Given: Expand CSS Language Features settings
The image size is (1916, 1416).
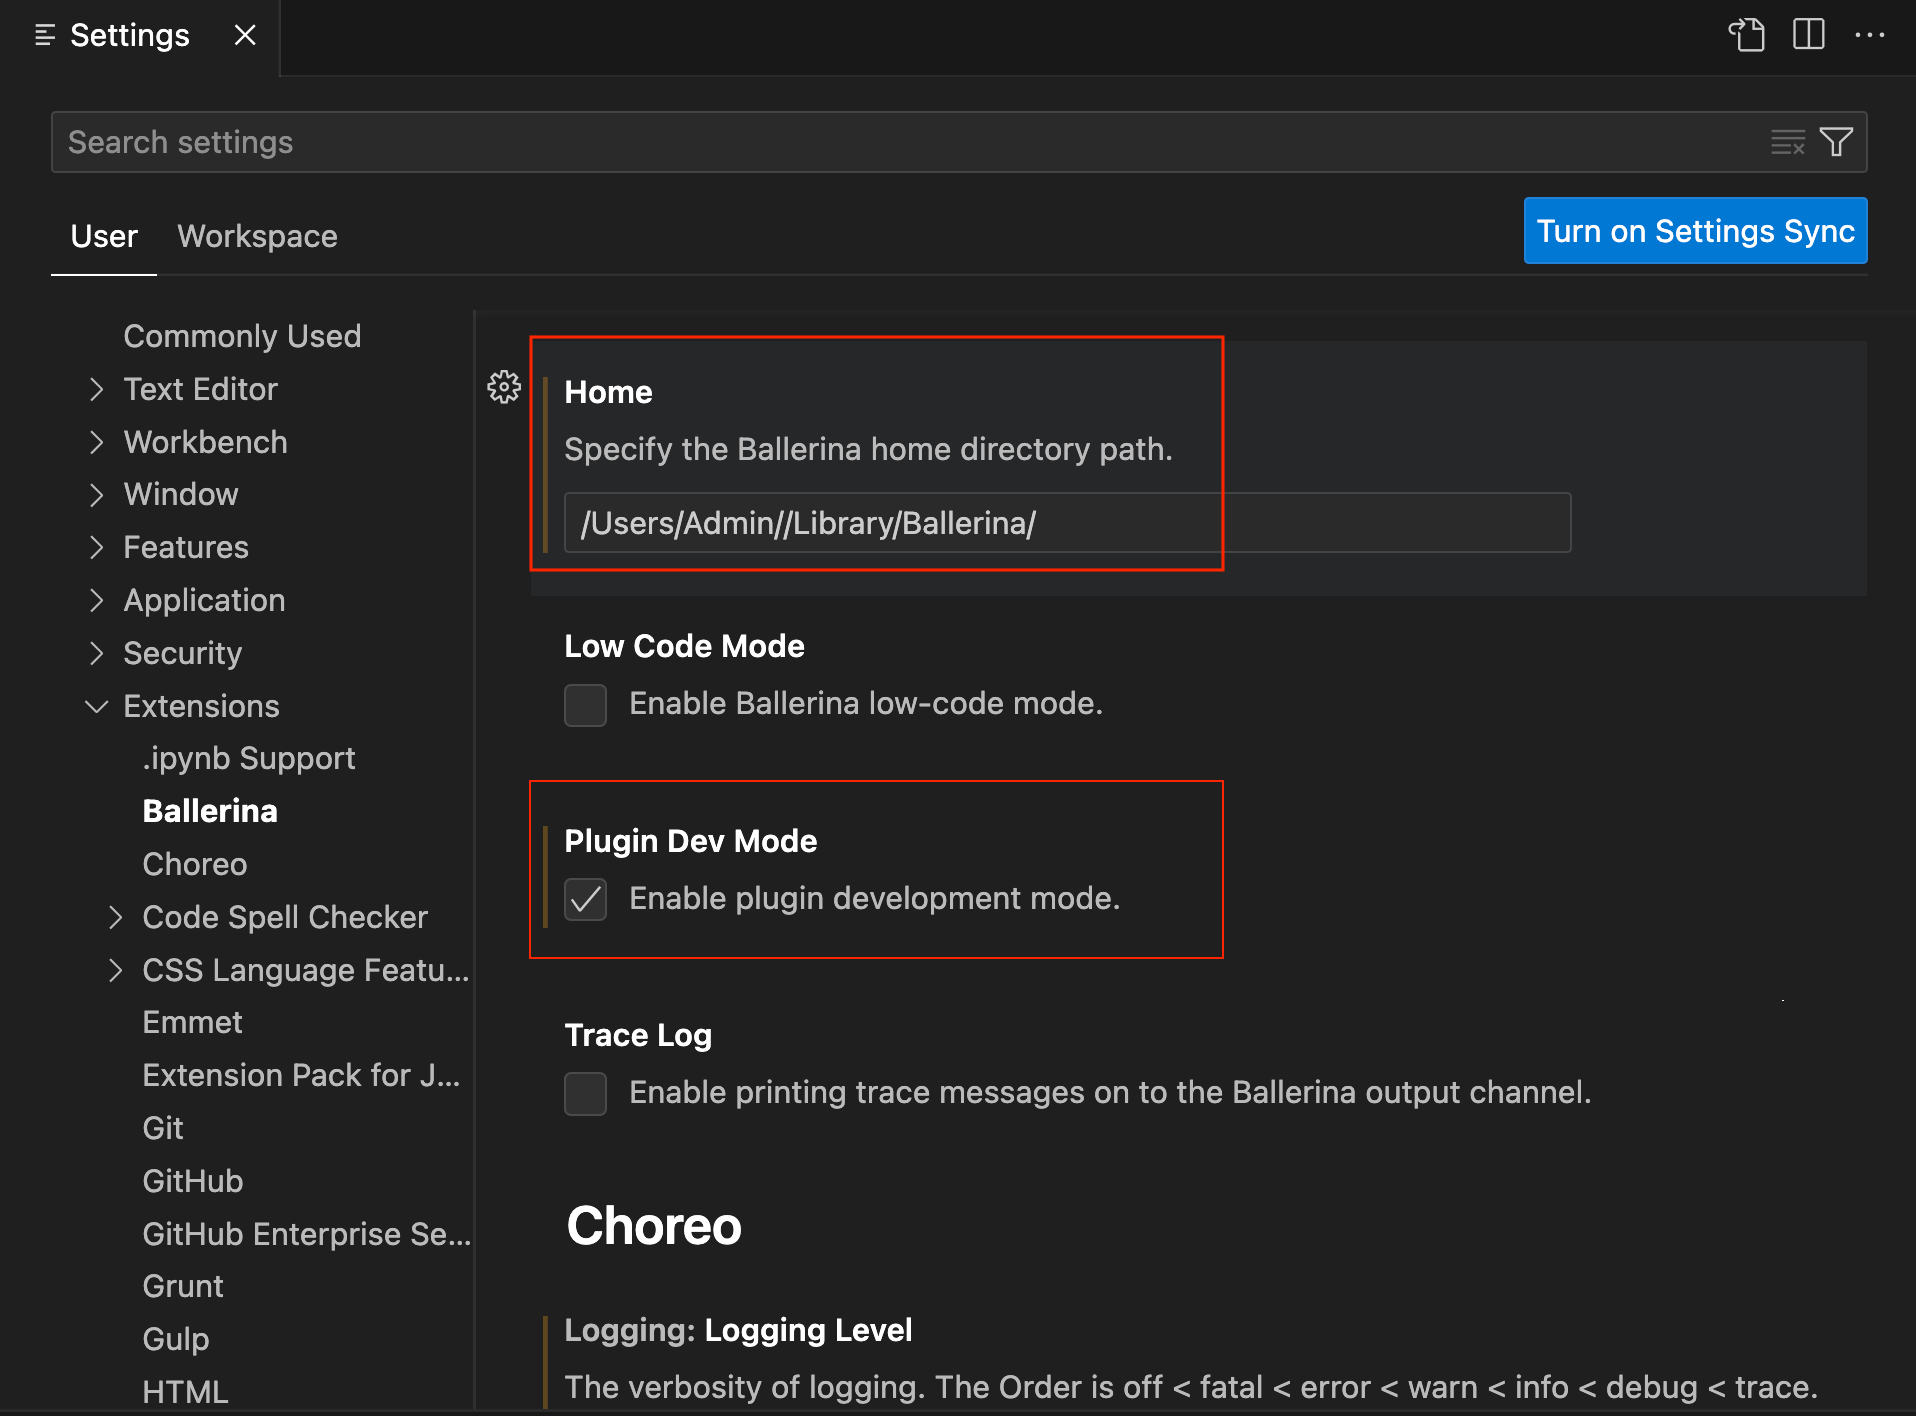Looking at the screenshot, I should (115, 970).
